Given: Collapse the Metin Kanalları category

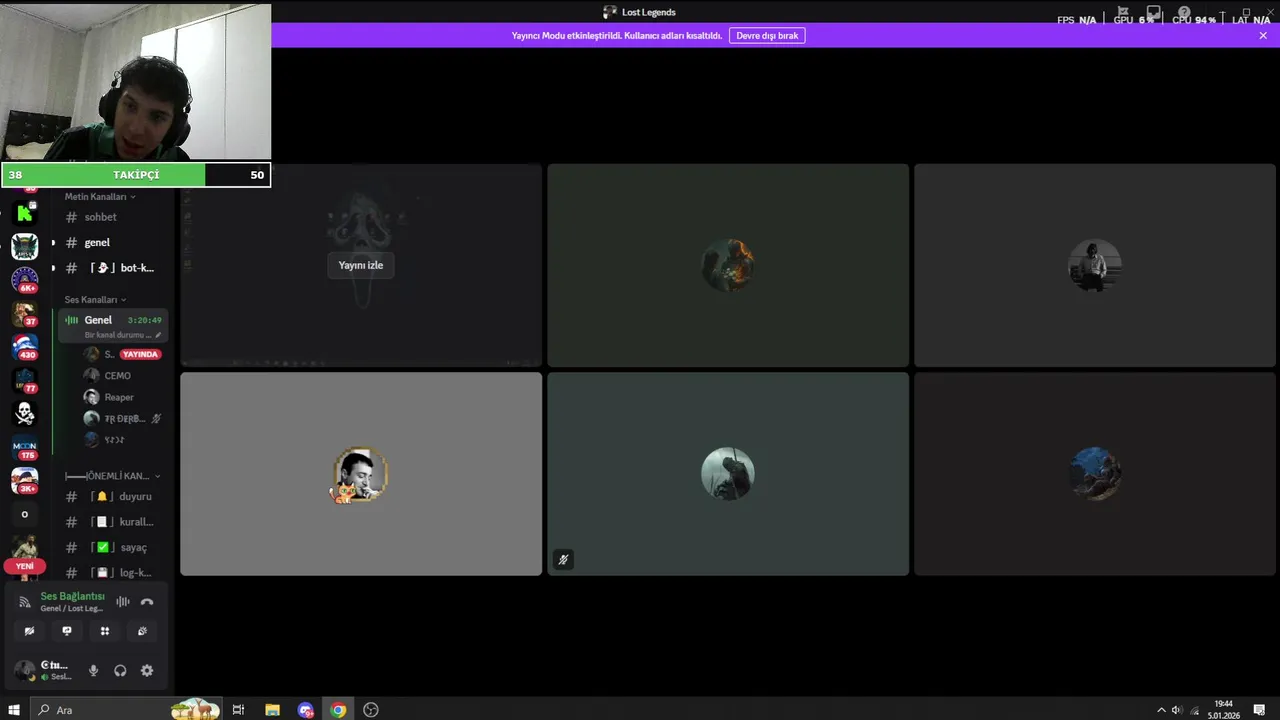Looking at the screenshot, I should pyautogui.click(x=100, y=197).
